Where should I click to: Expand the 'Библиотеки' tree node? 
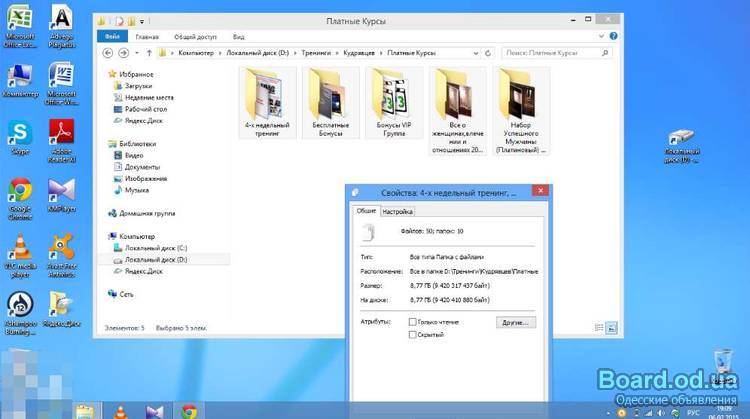click(136, 144)
